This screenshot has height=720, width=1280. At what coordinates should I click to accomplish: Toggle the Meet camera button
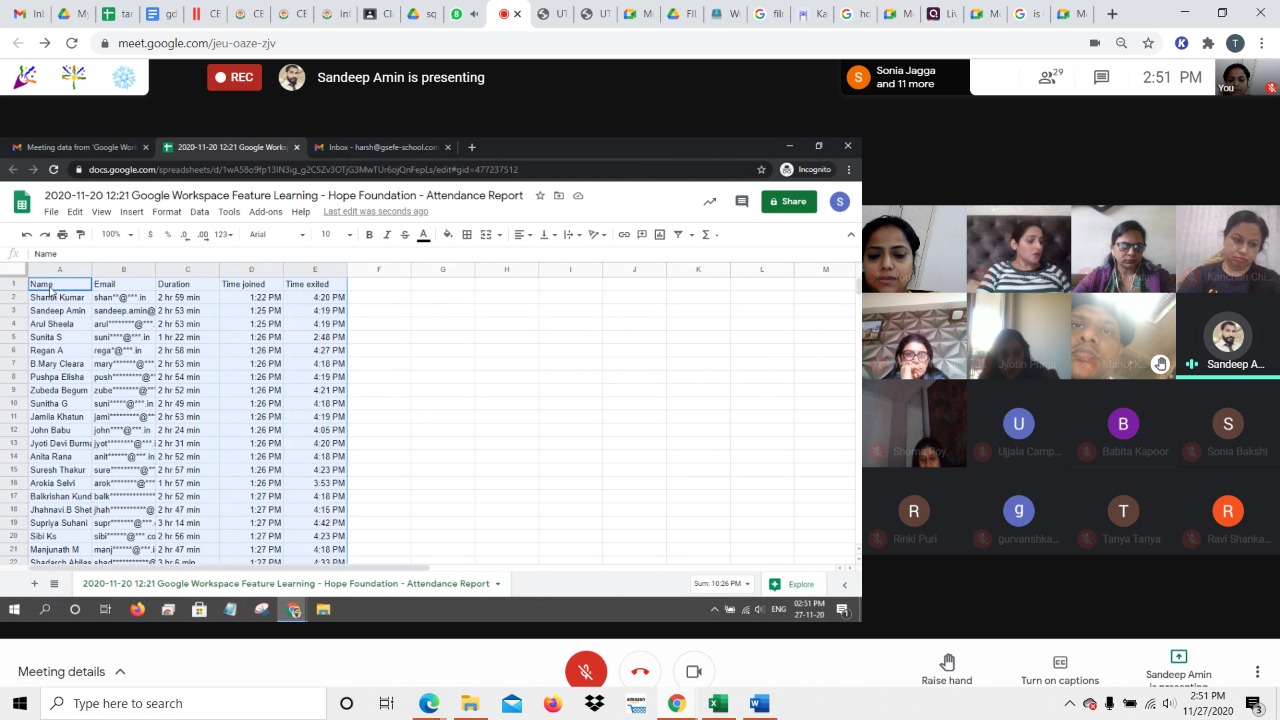click(x=694, y=672)
